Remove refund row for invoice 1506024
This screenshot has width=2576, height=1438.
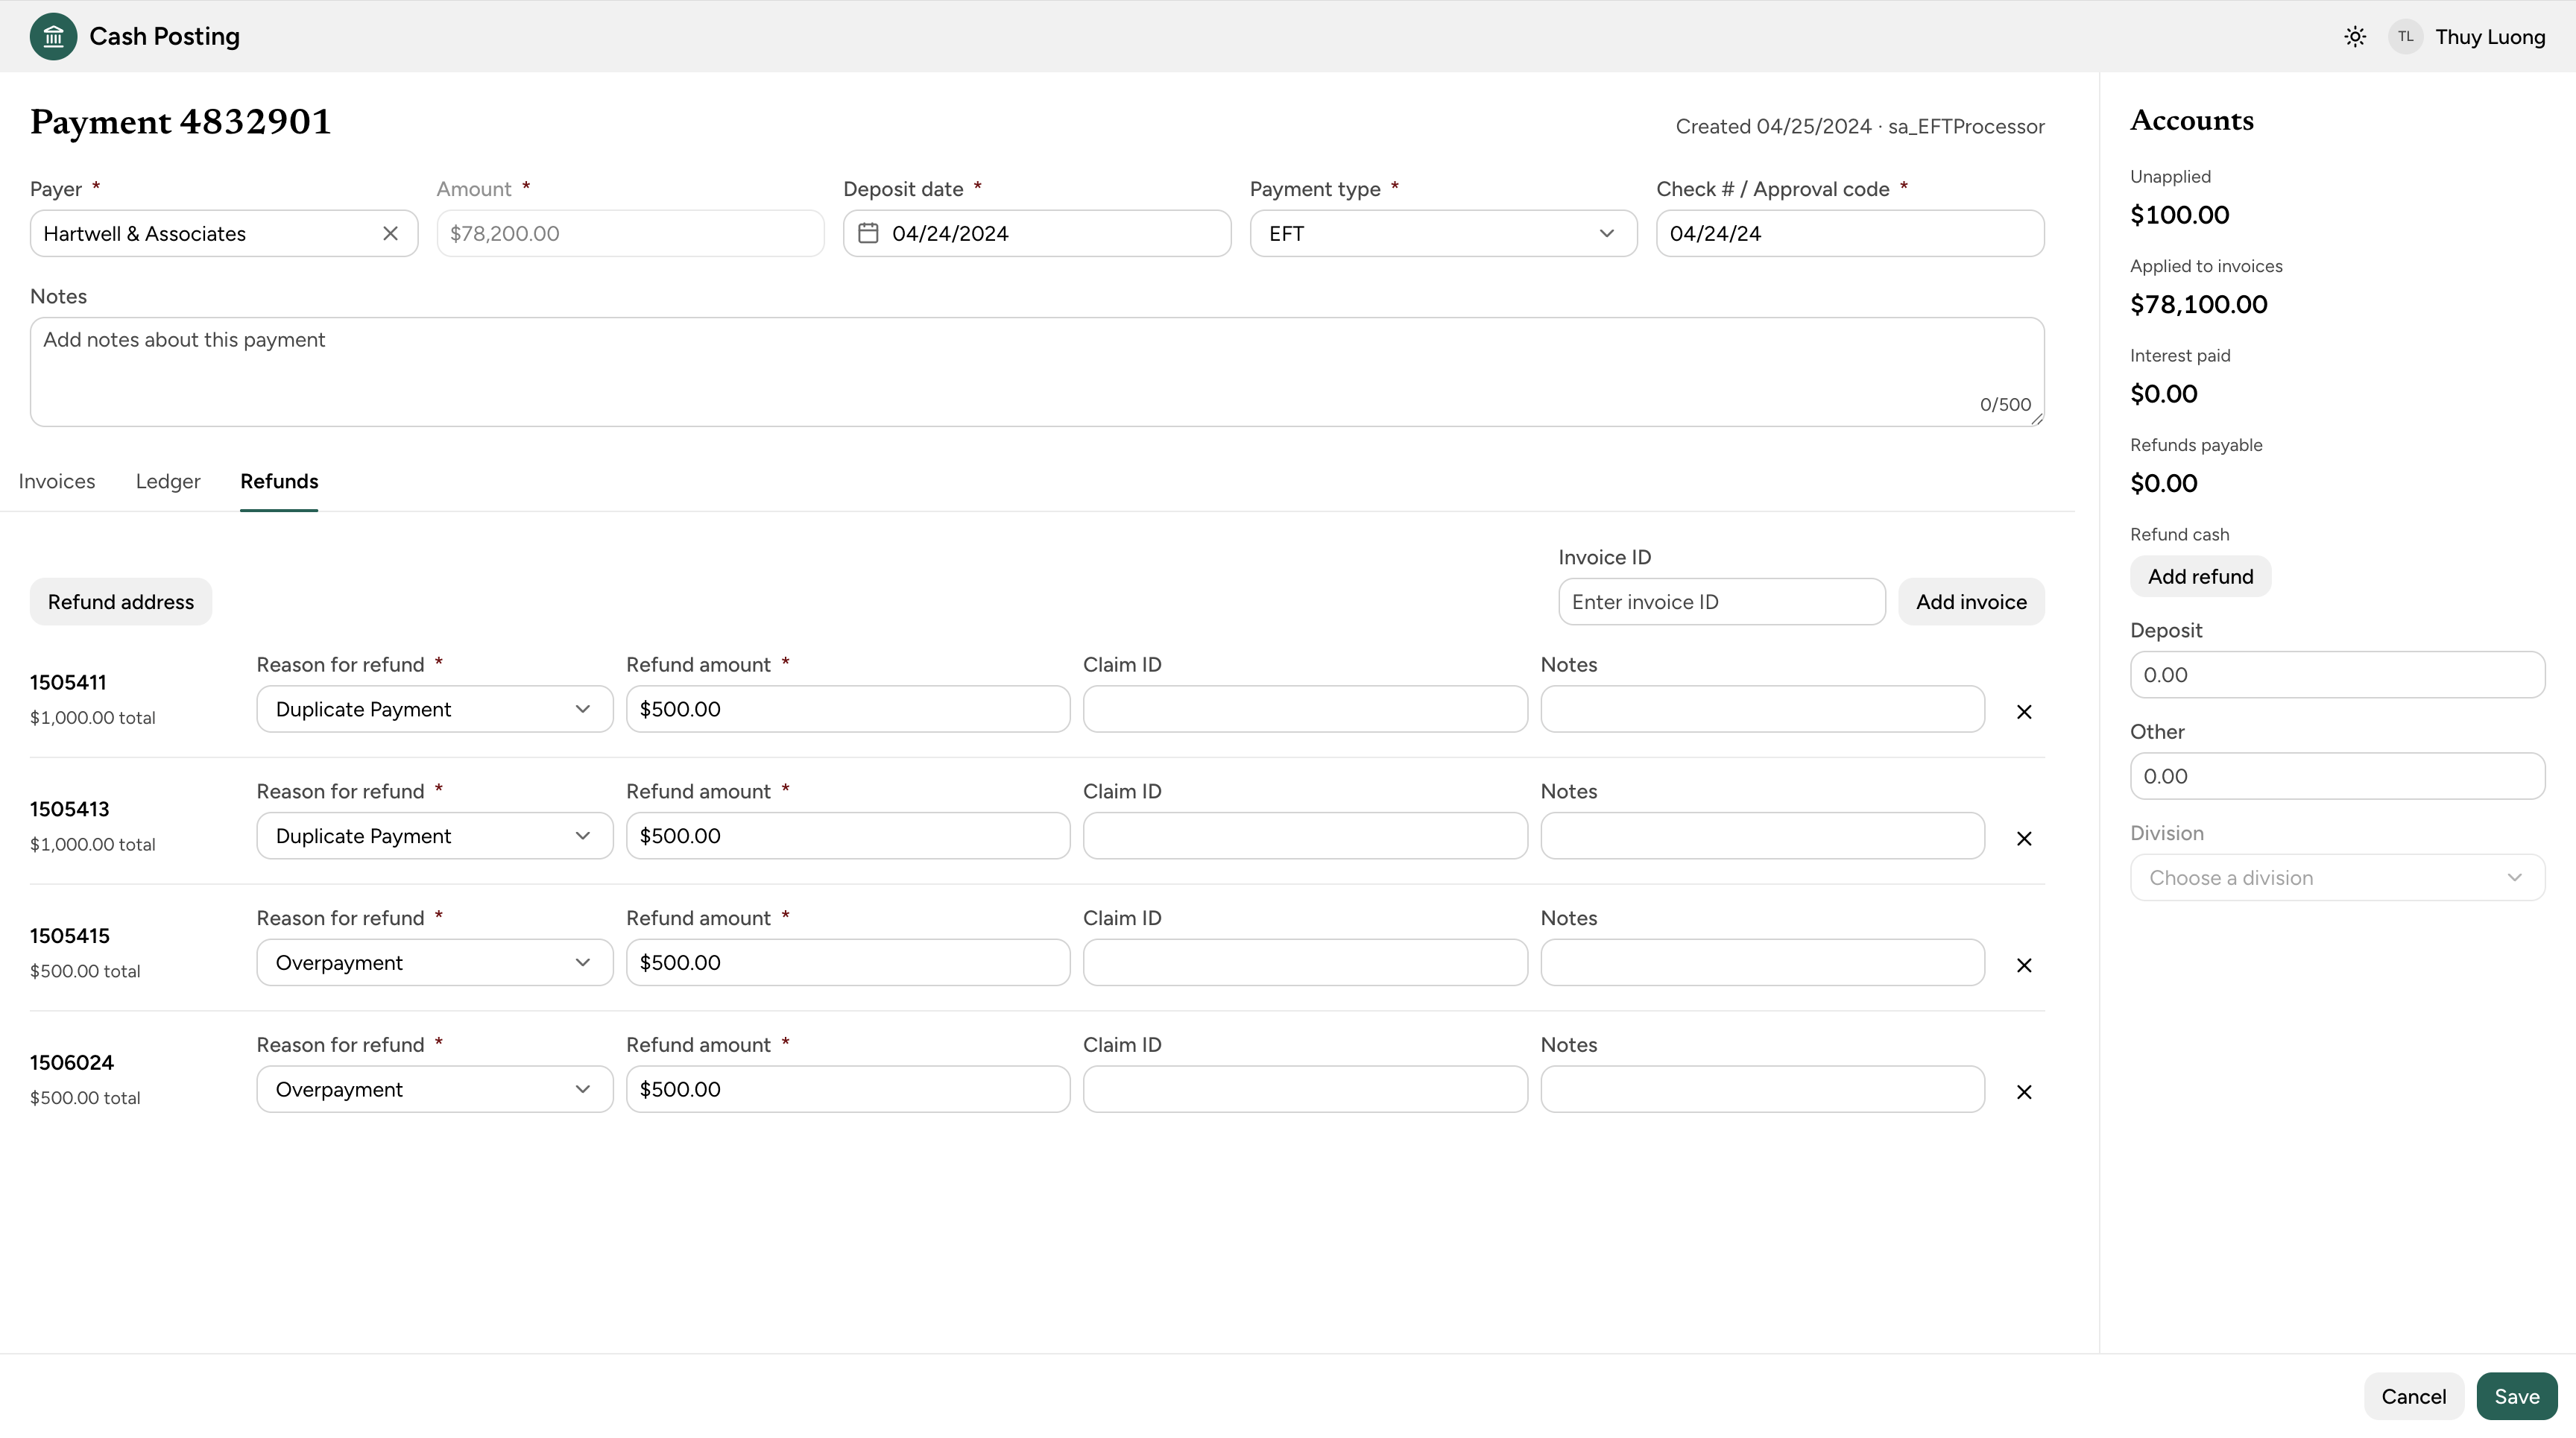click(x=2024, y=1092)
